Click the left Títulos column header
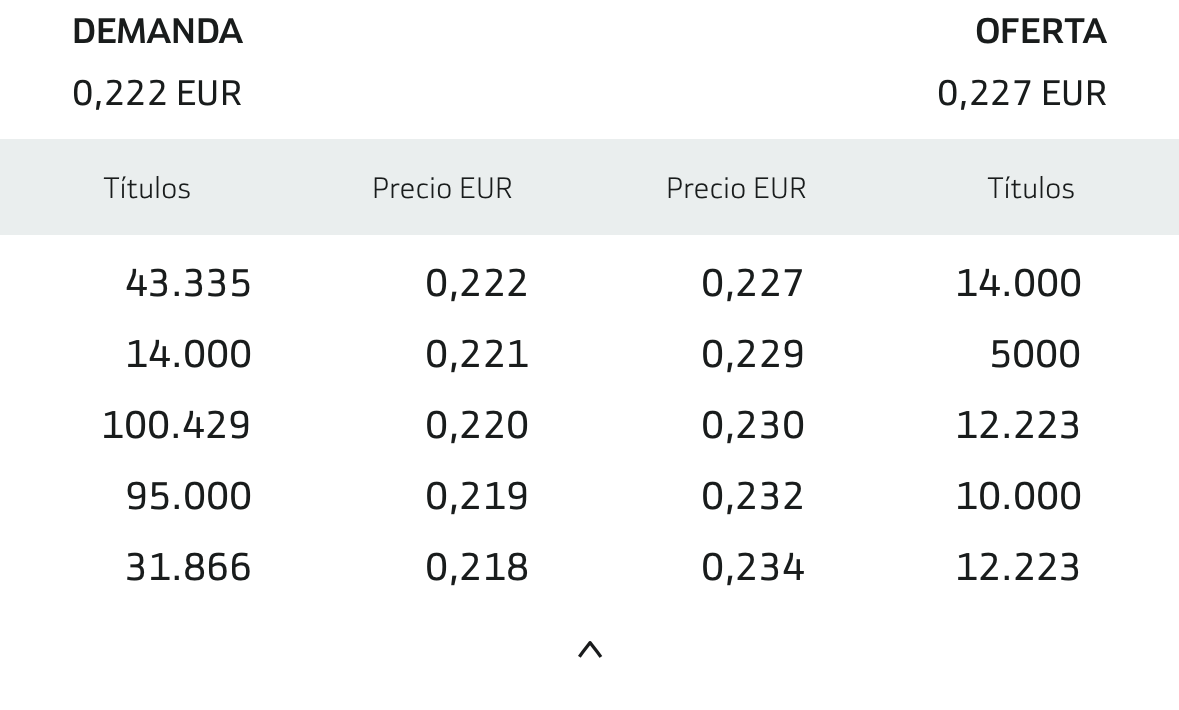The width and height of the screenshot is (1179, 710). [x=147, y=188]
